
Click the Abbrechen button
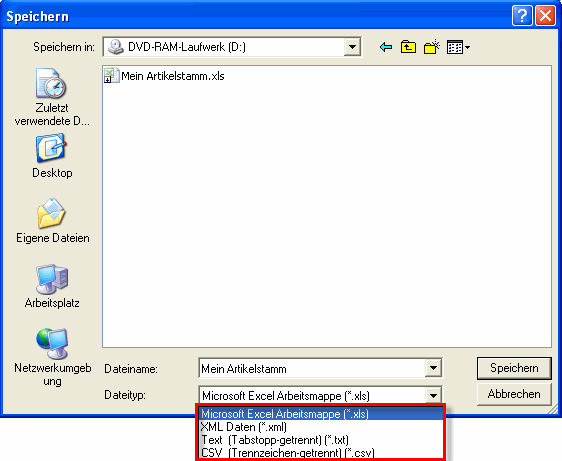pos(514,394)
